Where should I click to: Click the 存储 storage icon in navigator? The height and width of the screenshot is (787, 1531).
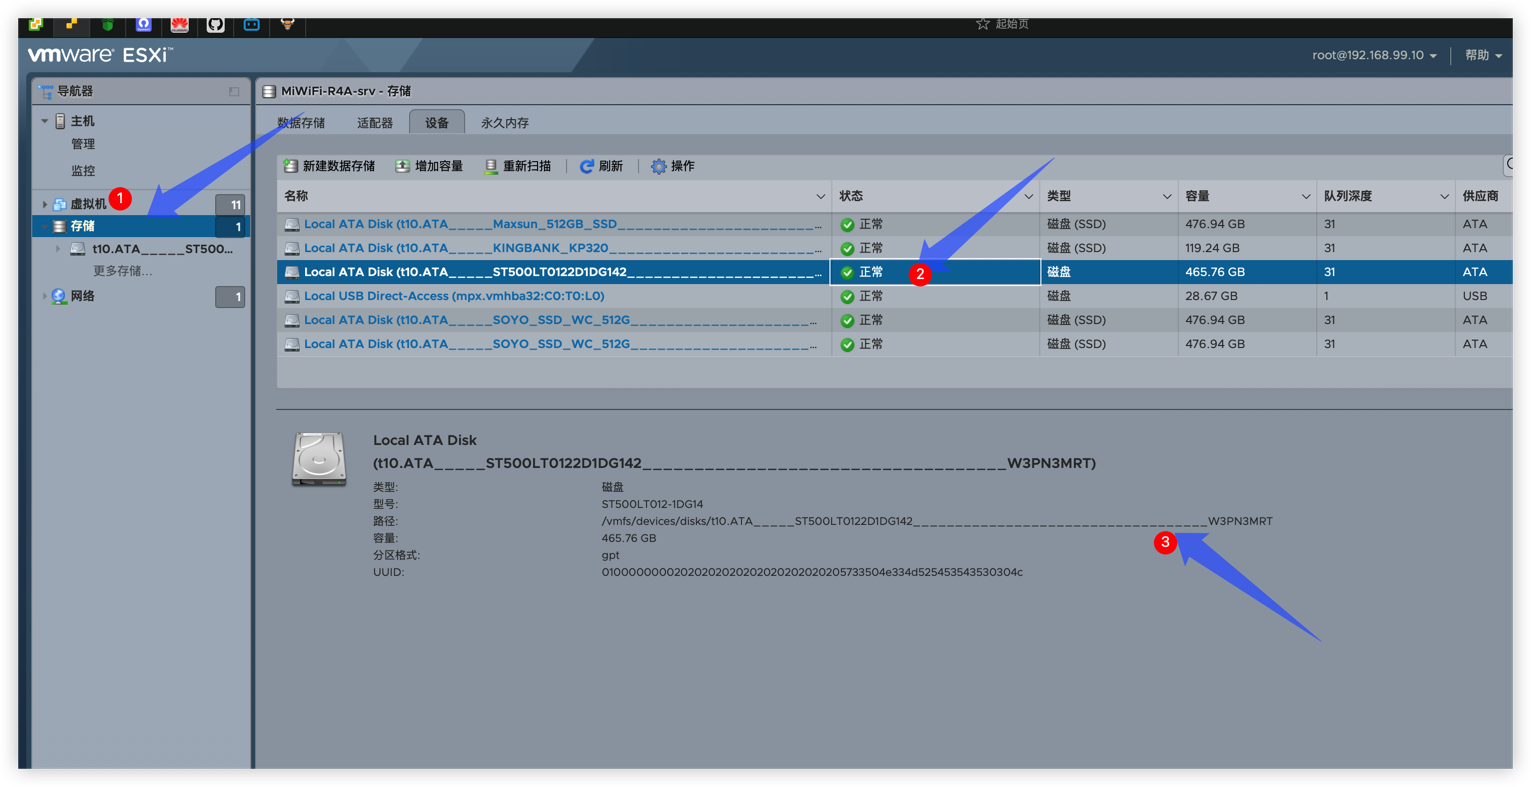tap(60, 227)
